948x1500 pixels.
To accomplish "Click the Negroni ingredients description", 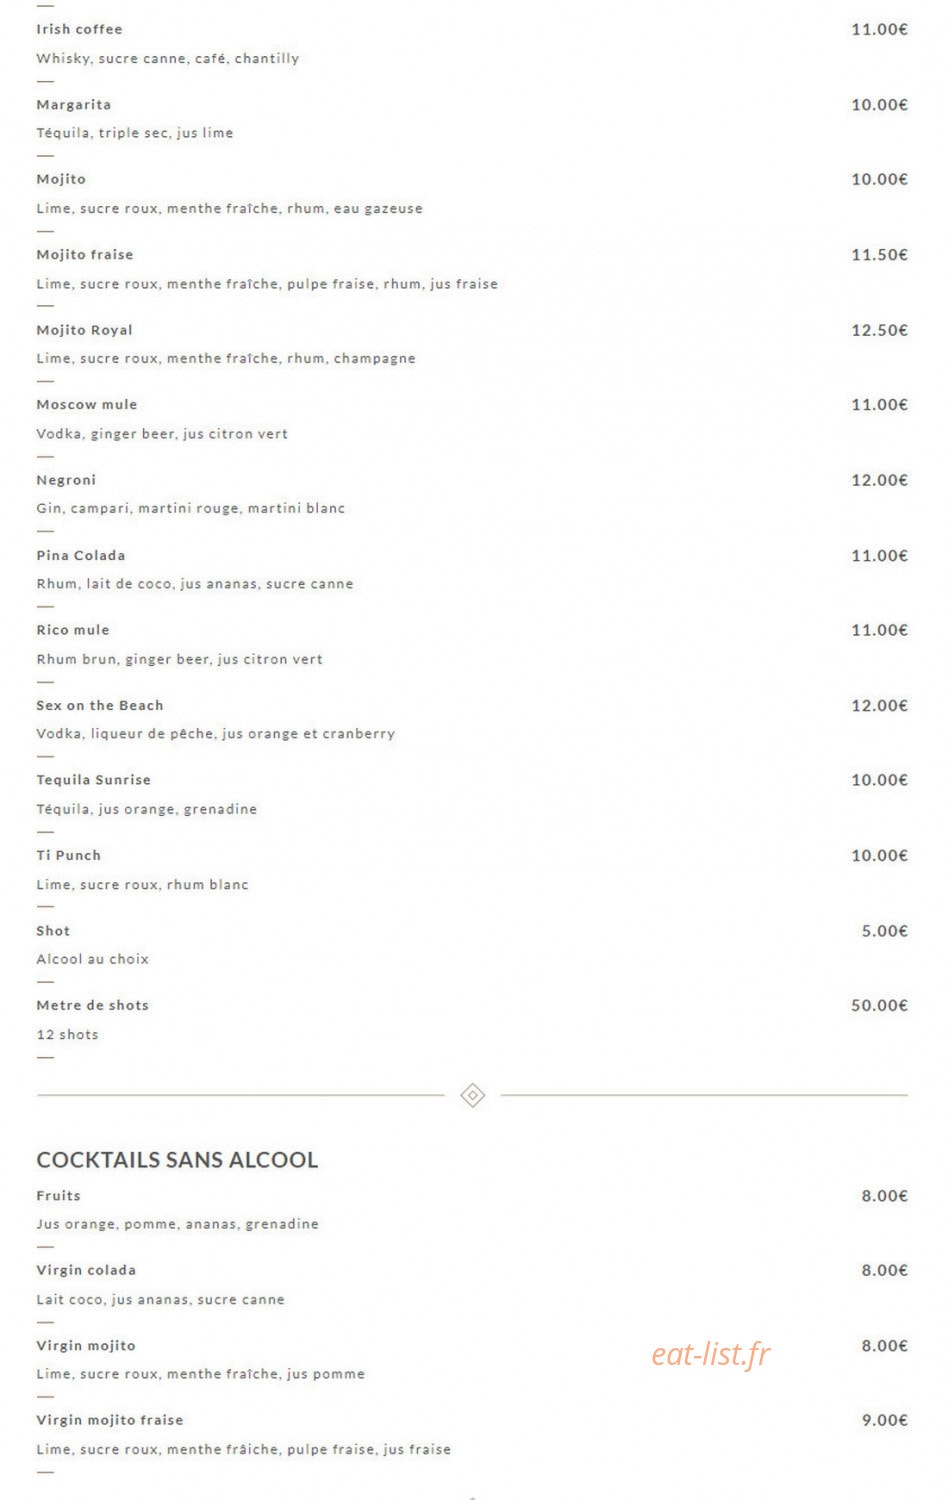I will click(x=191, y=508).
